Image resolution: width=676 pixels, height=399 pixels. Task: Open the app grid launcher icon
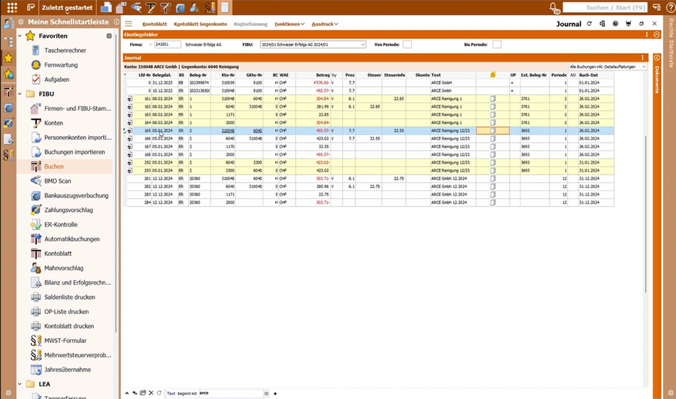tap(12, 7)
